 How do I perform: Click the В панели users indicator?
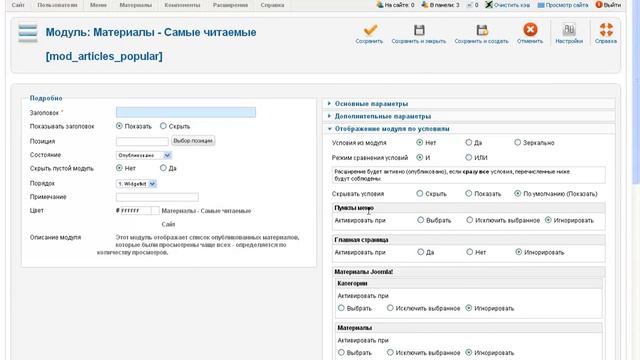(x=440, y=5)
